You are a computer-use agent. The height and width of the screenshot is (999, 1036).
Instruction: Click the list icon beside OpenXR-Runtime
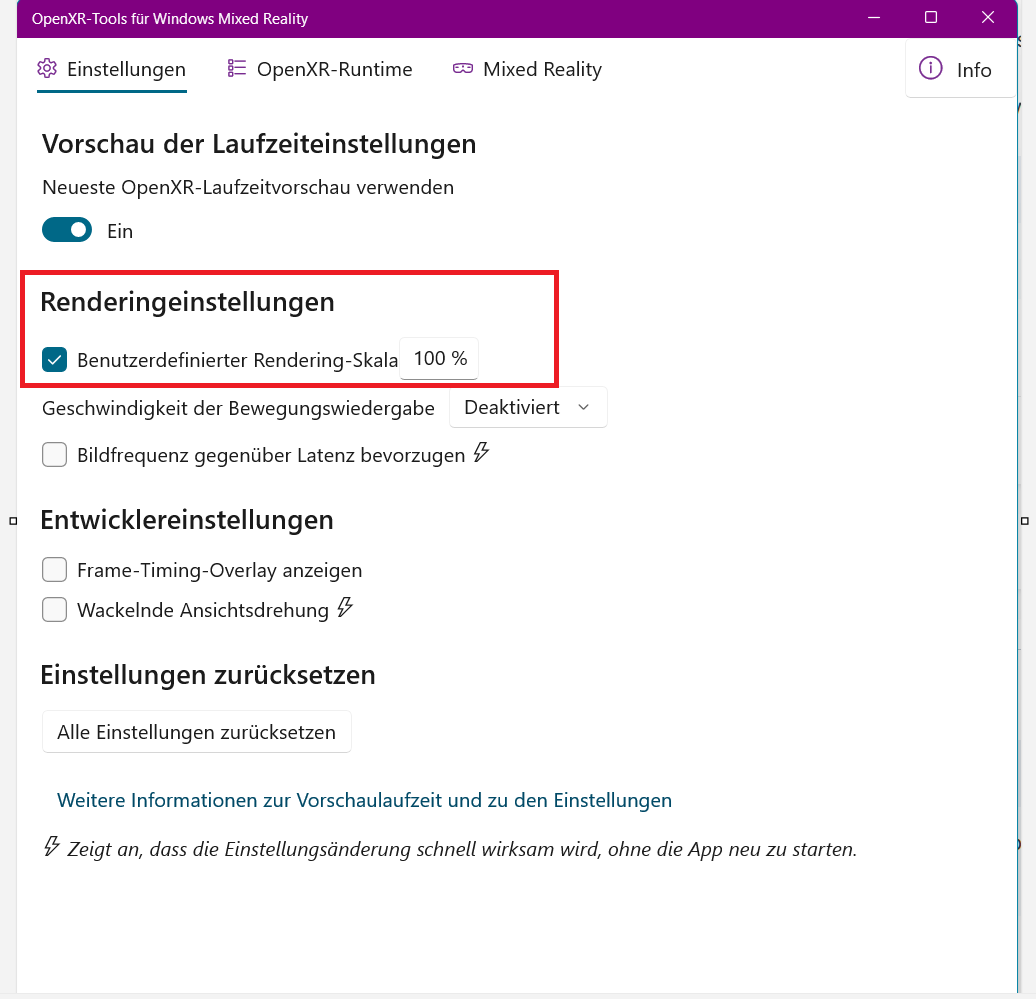tap(237, 68)
